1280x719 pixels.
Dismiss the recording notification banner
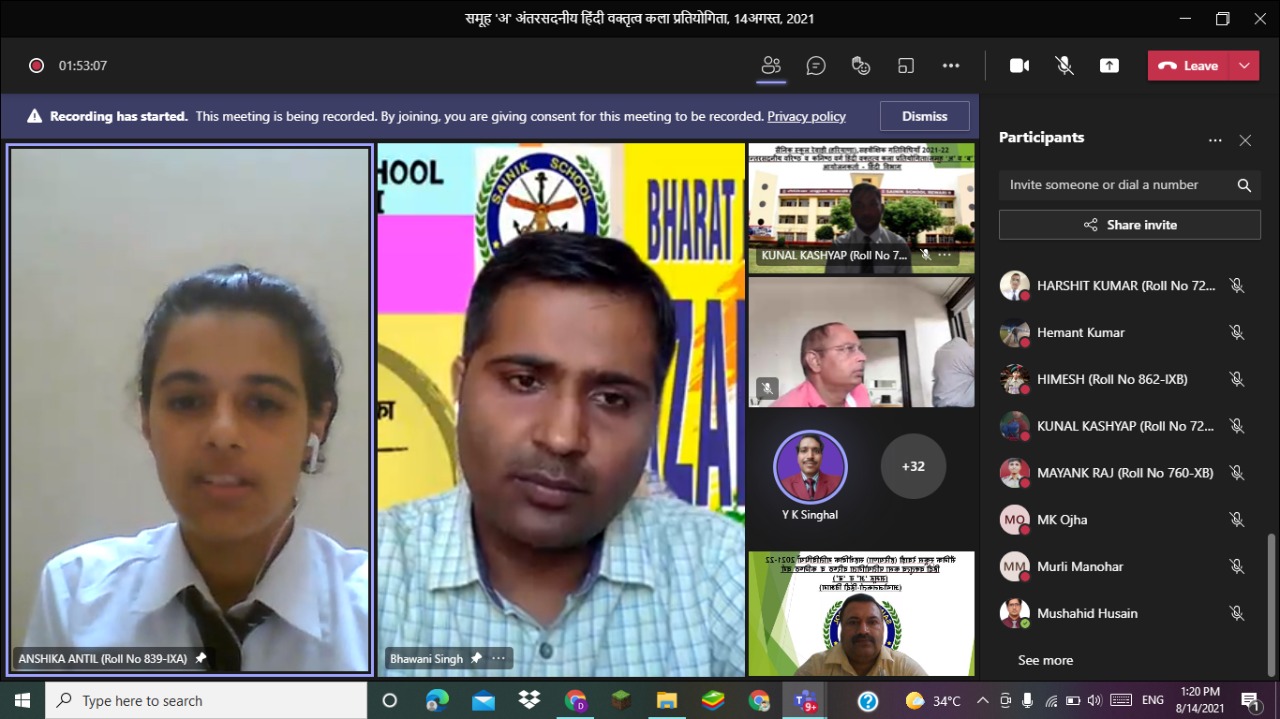tap(924, 116)
